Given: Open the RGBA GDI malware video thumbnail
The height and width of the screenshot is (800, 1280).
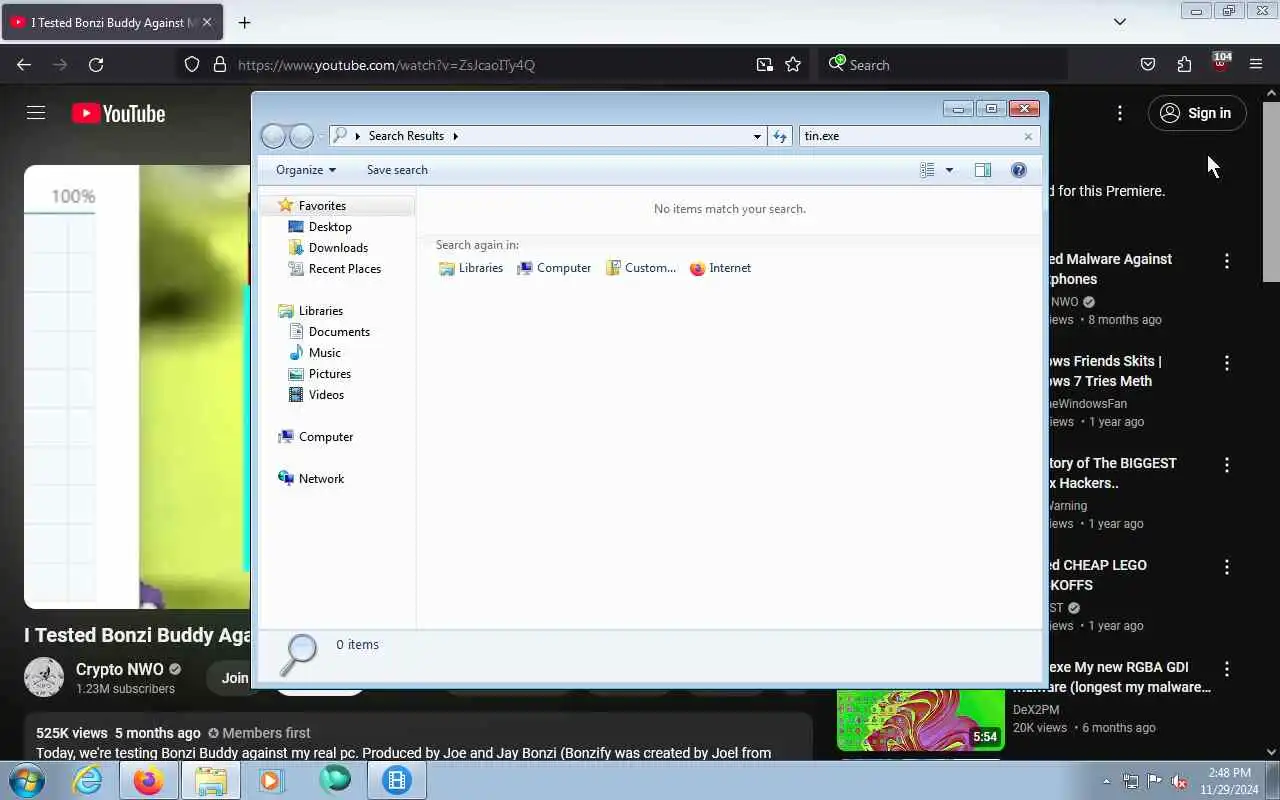Looking at the screenshot, I should (921, 719).
